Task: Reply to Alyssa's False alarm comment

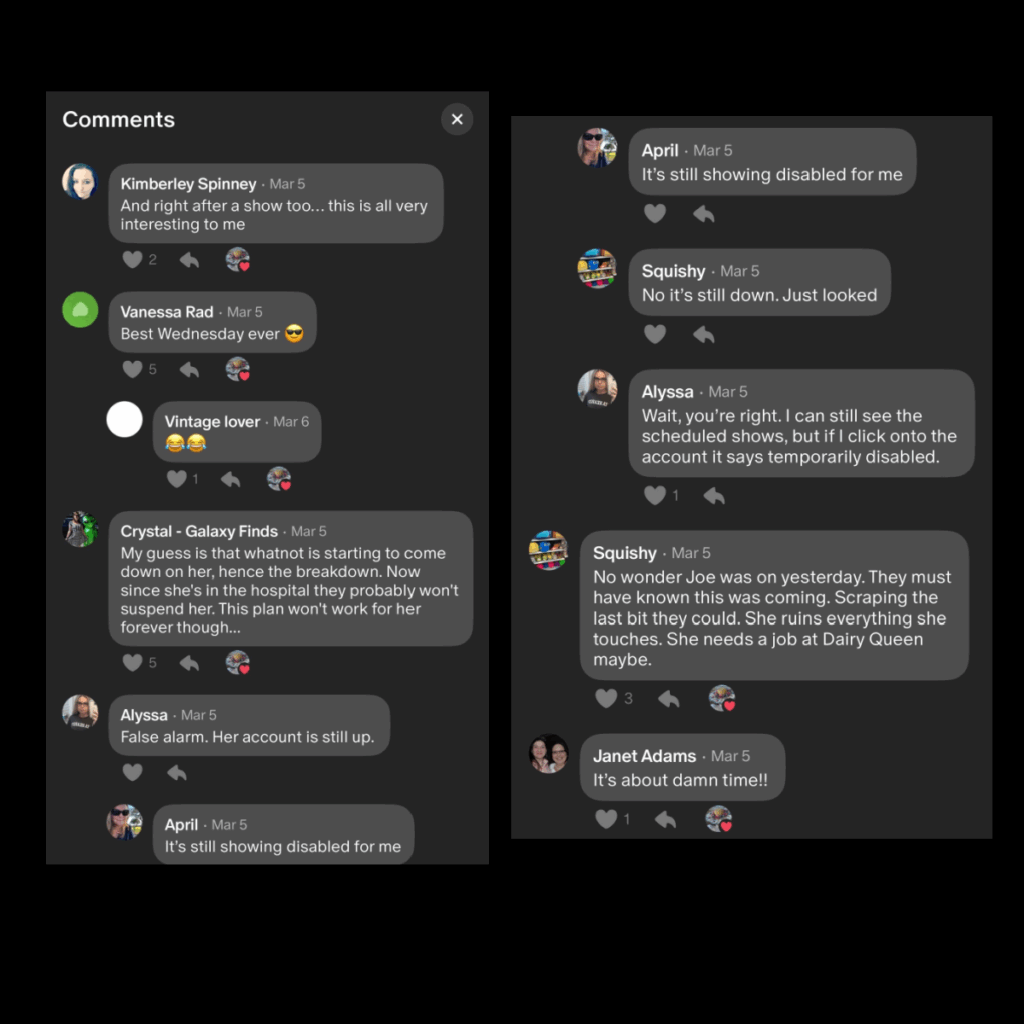Action: click(177, 773)
